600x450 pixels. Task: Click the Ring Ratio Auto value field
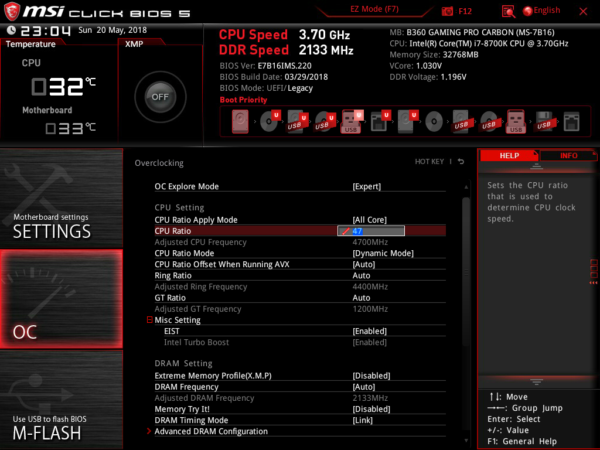[361, 276]
